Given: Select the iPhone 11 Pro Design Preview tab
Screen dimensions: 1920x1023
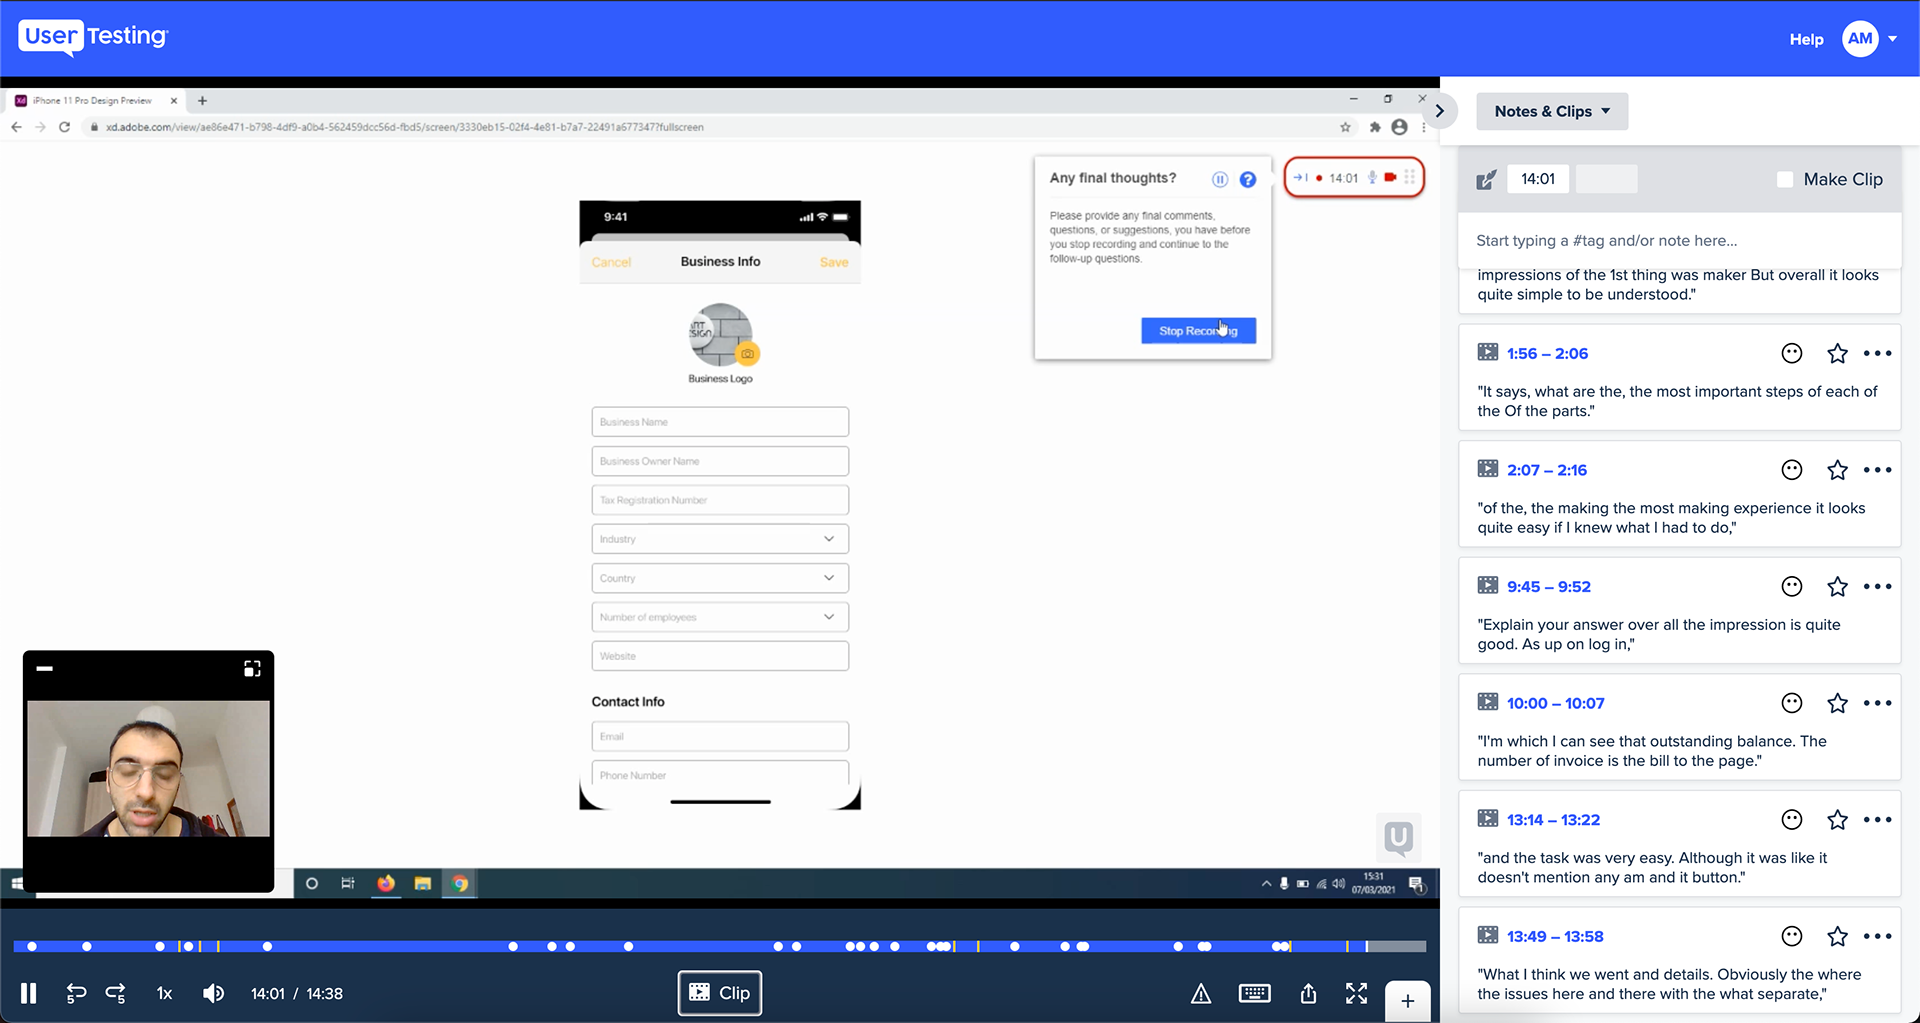Looking at the screenshot, I should [95, 100].
